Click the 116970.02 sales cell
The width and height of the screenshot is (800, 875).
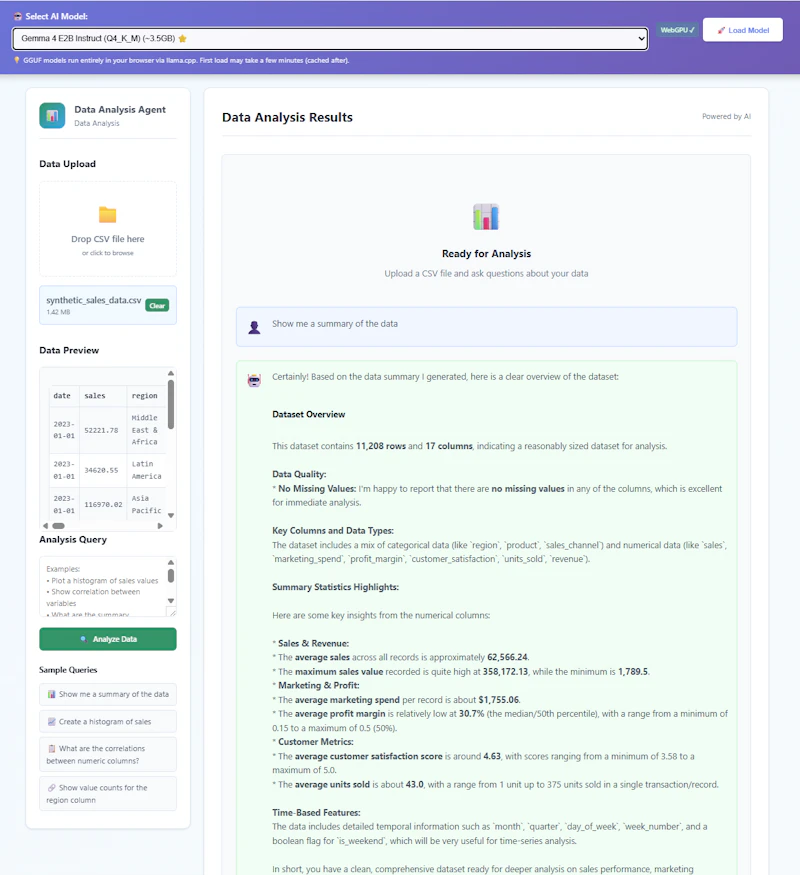(x=103, y=504)
